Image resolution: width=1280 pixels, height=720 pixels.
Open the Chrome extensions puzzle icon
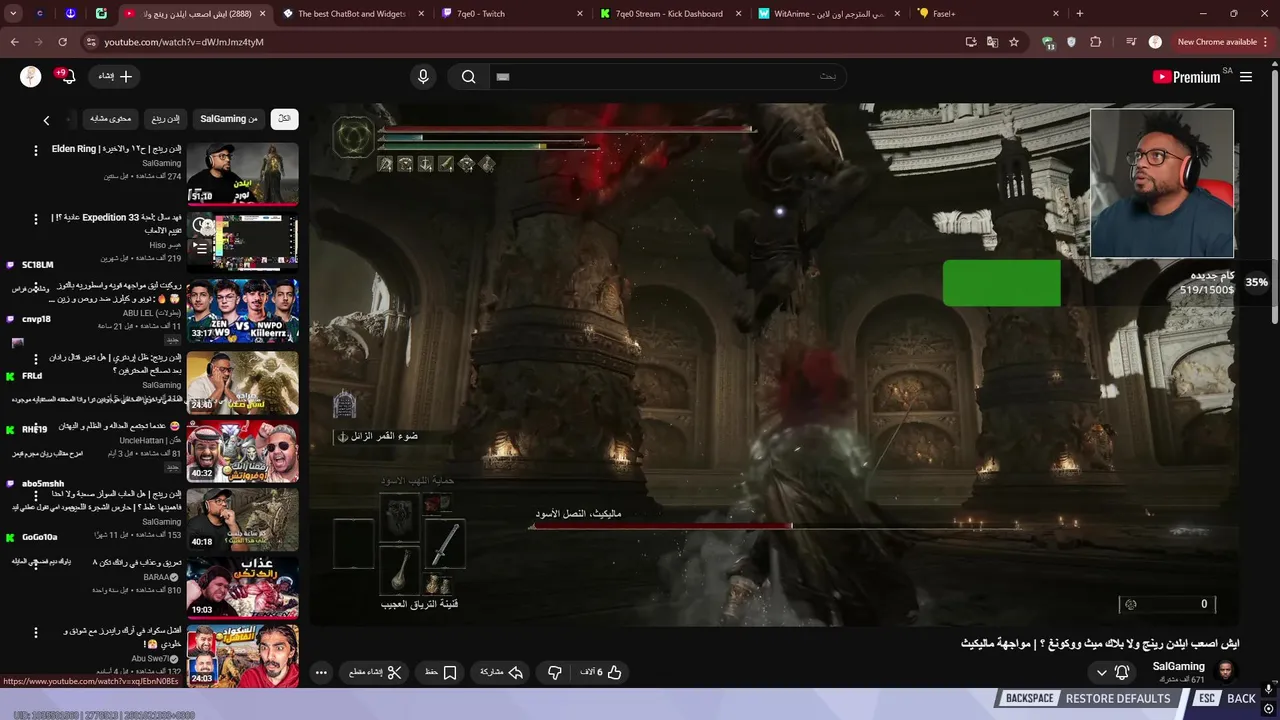[1096, 42]
